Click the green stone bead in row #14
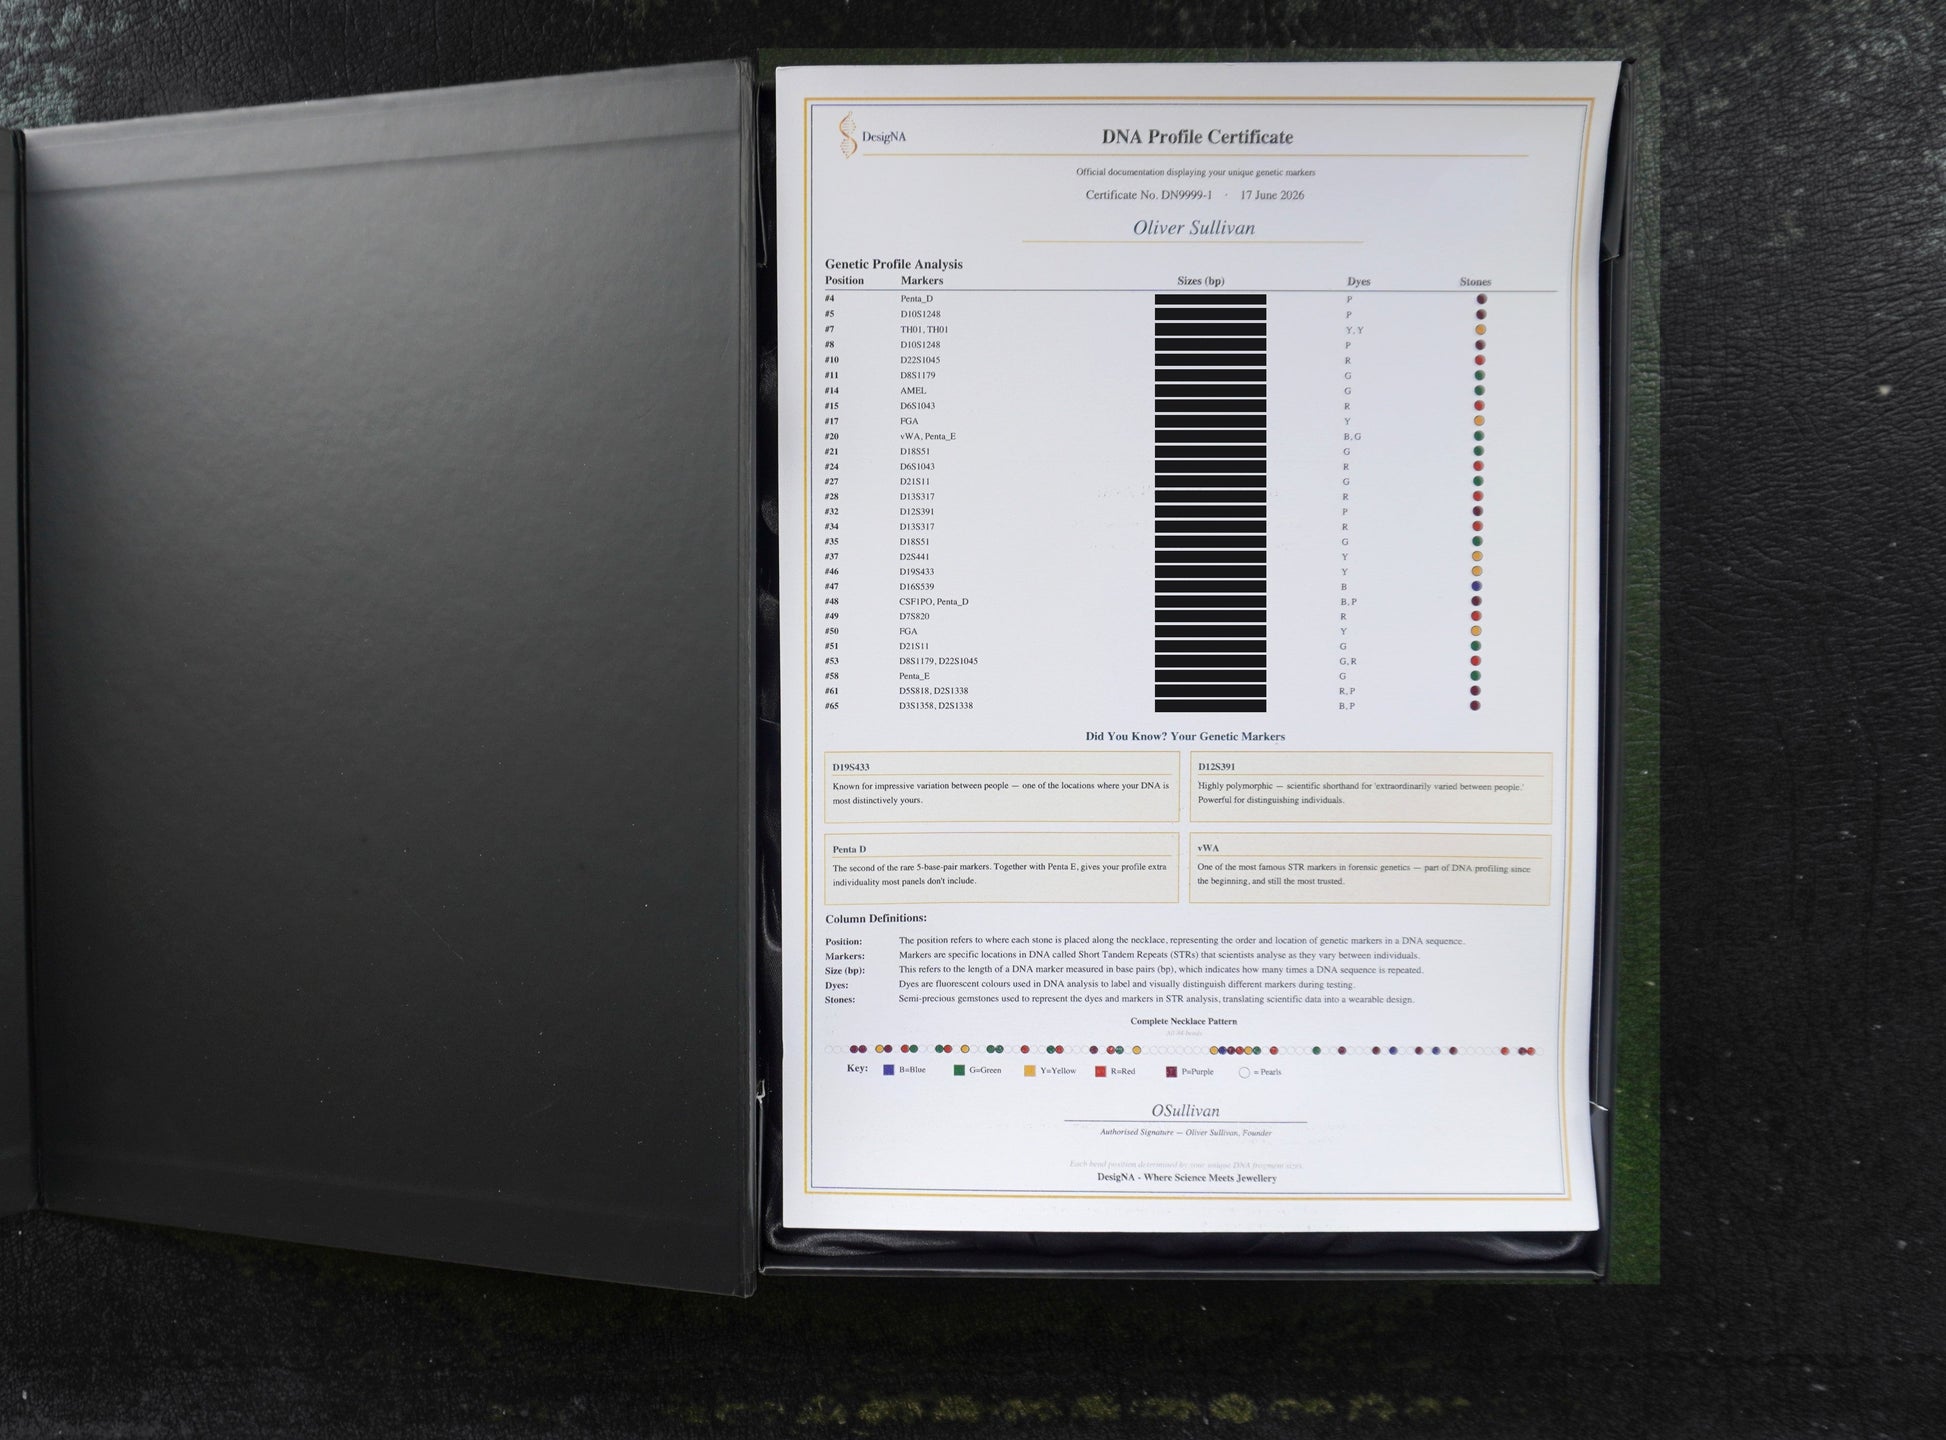 (x=1479, y=390)
